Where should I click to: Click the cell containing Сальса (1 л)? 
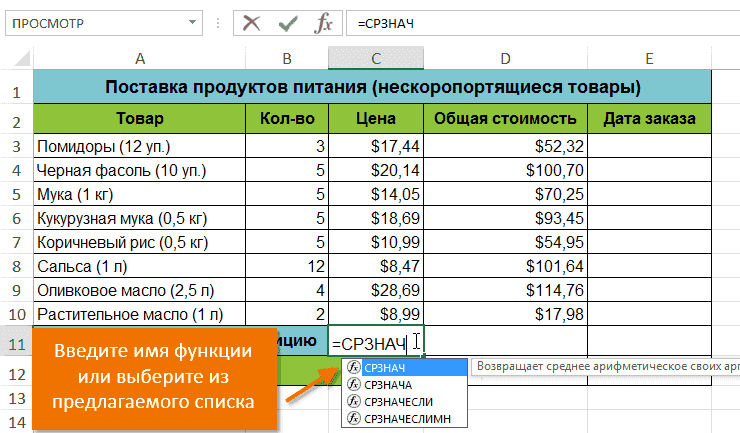coord(139,267)
